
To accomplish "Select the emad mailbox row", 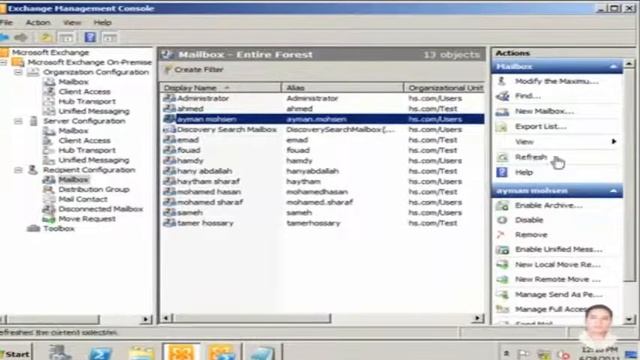I will click(x=322, y=140).
